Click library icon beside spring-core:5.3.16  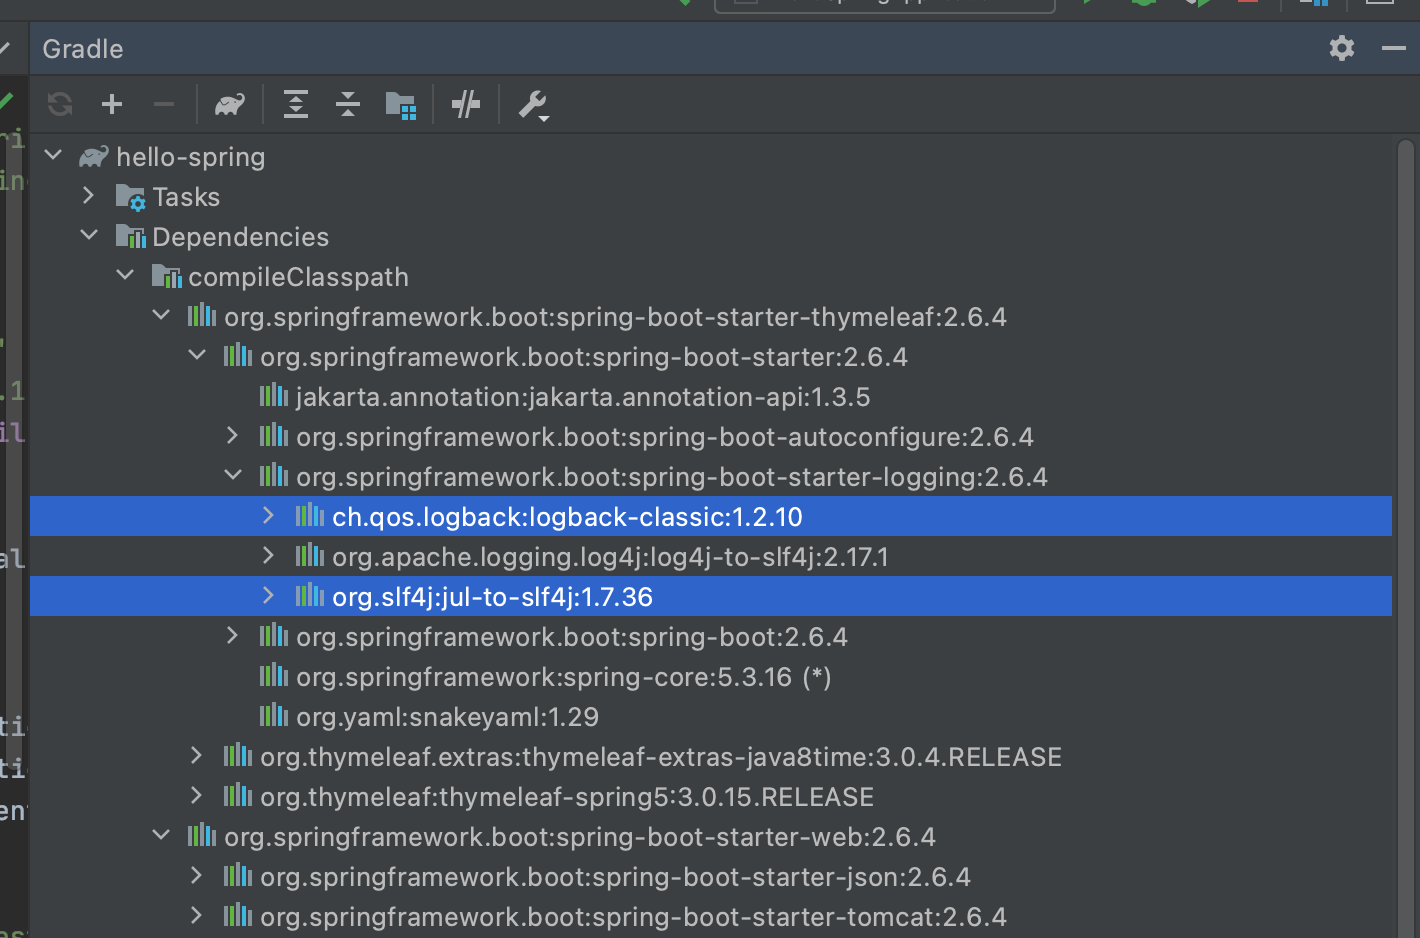pyautogui.click(x=274, y=675)
